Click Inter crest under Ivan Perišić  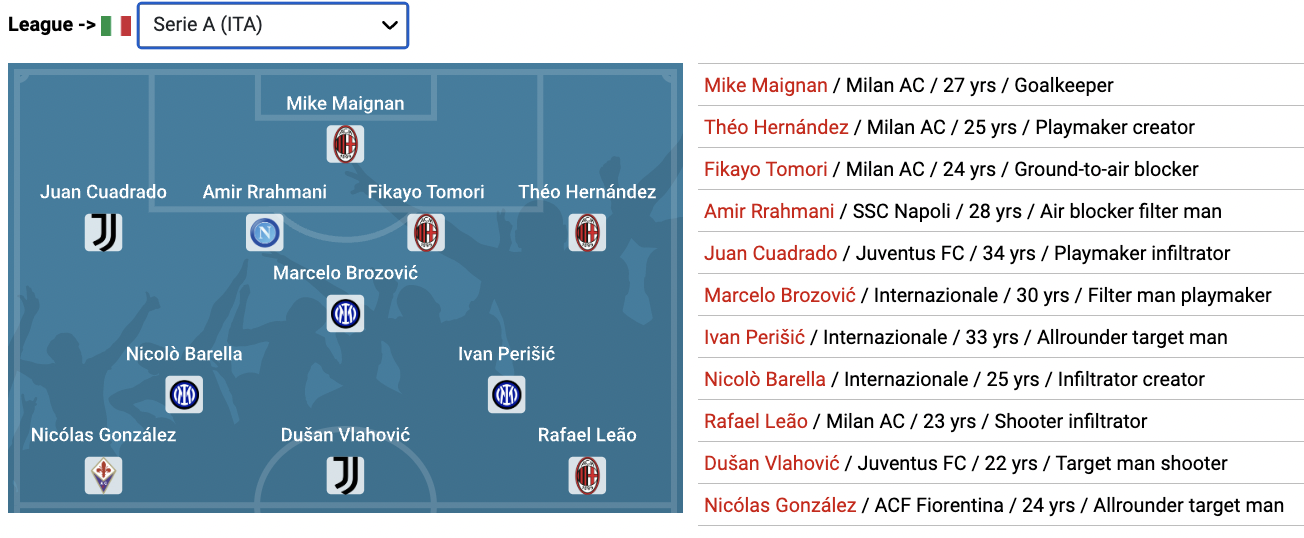(507, 395)
